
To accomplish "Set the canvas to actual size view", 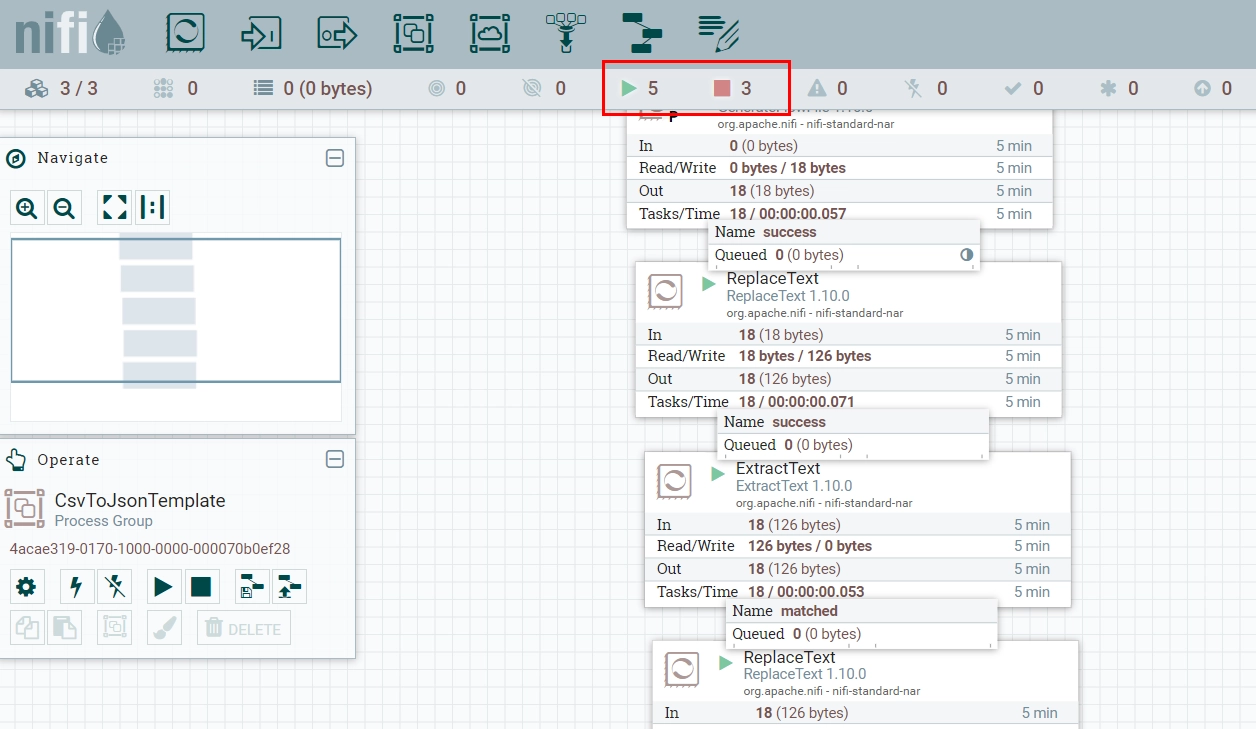I will coord(152,208).
